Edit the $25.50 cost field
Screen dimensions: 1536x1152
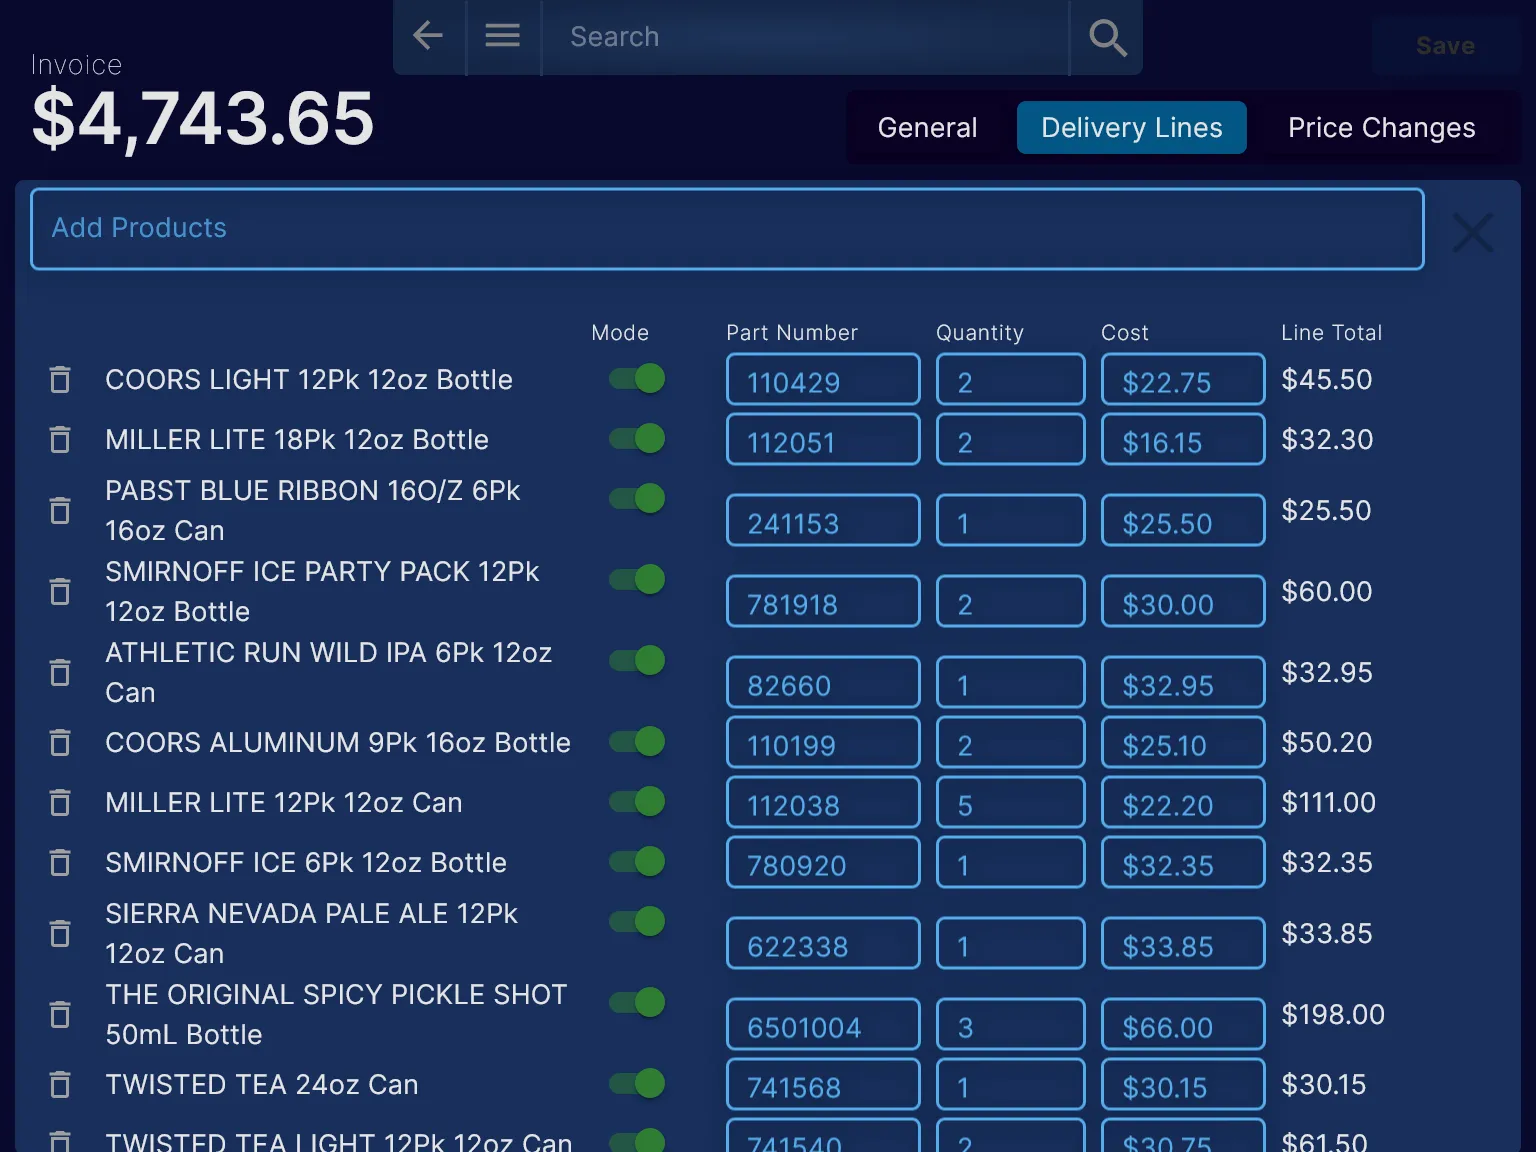pyautogui.click(x=1183, y=521)
